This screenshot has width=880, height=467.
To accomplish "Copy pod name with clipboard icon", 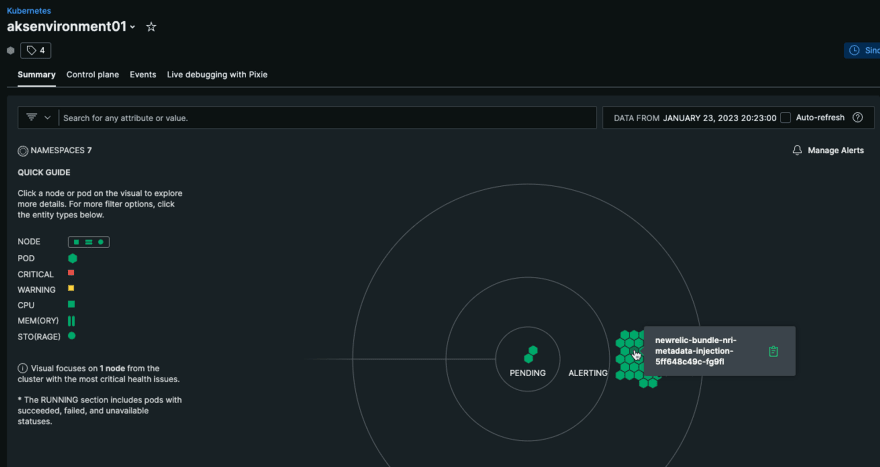I will click(x=773, y=351).
